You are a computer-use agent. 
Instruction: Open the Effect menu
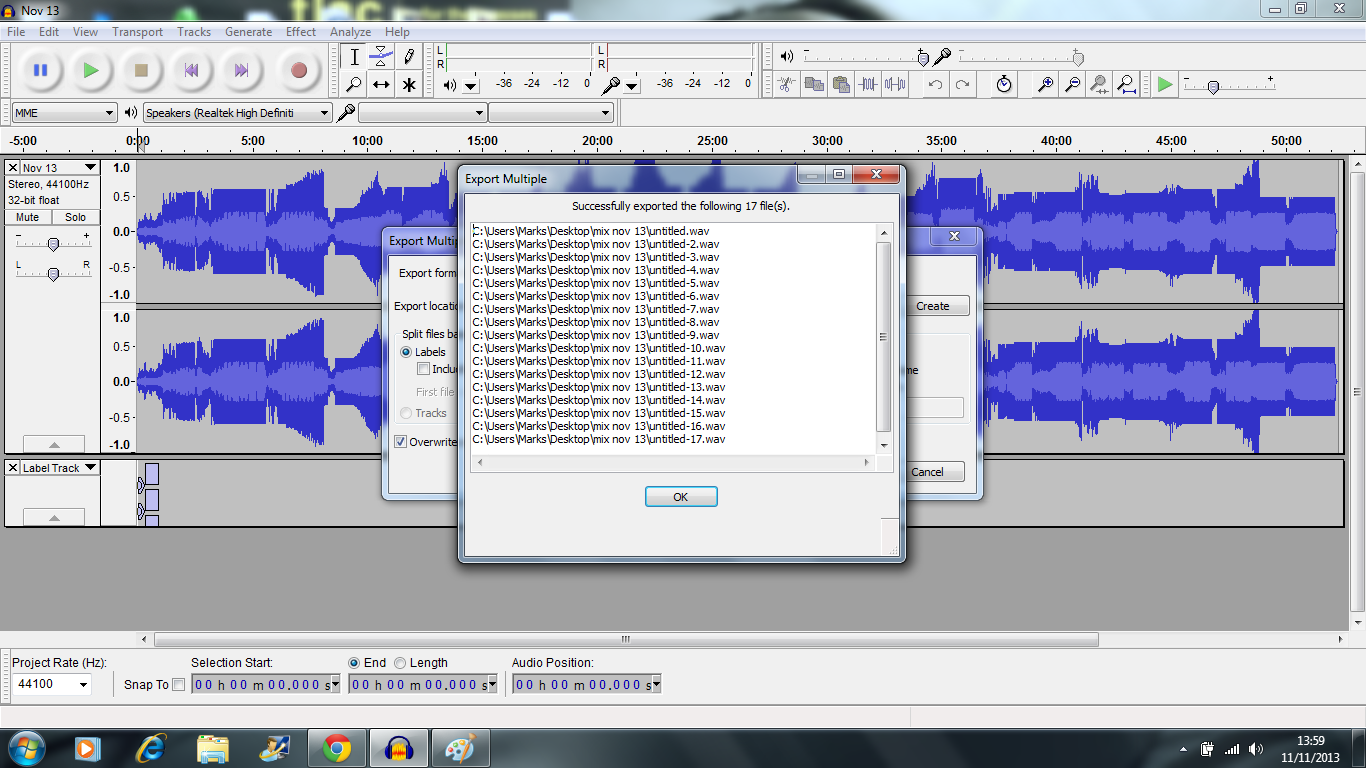point(300,32)
